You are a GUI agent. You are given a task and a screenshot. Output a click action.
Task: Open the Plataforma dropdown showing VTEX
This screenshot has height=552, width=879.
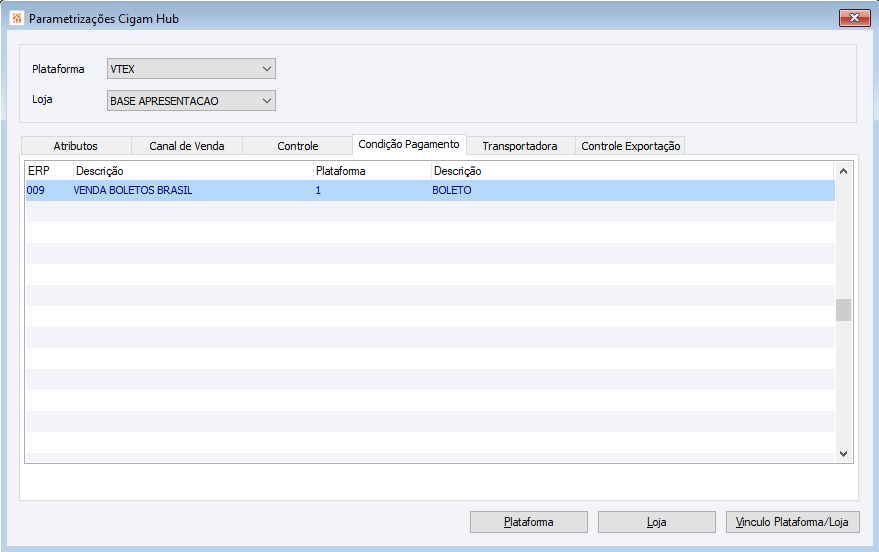[191, 69]
